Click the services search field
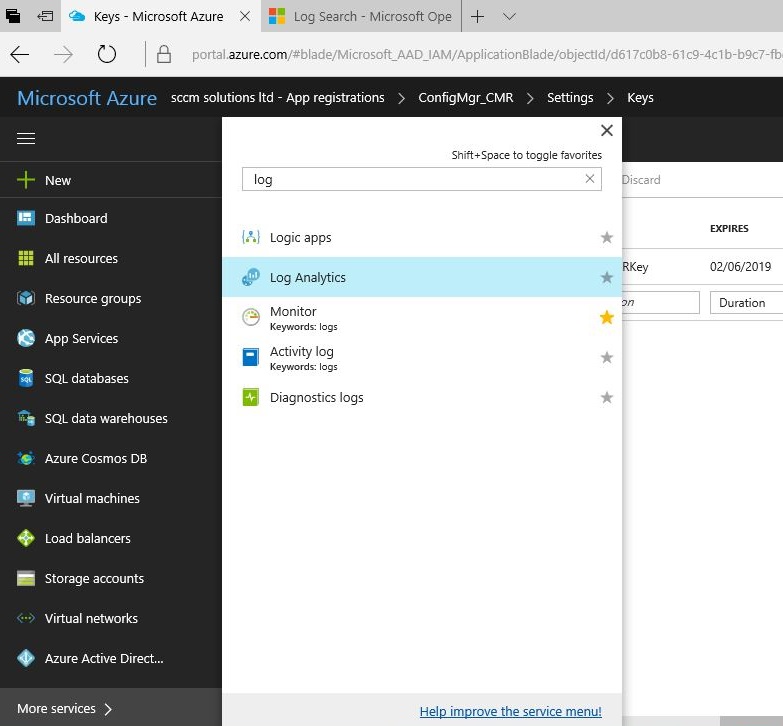The height and width of the screenshot is (726, 783). pyautogui.click(x=410, y=179)
